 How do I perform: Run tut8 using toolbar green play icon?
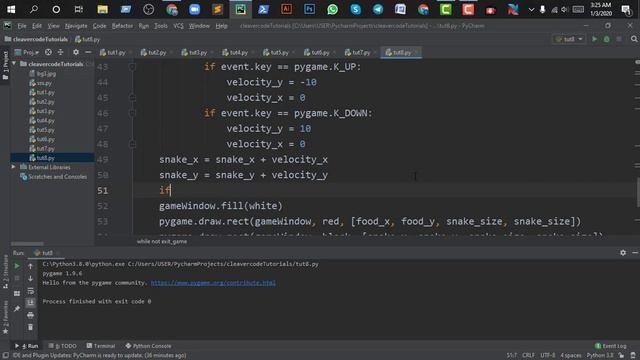pos(594,39)
